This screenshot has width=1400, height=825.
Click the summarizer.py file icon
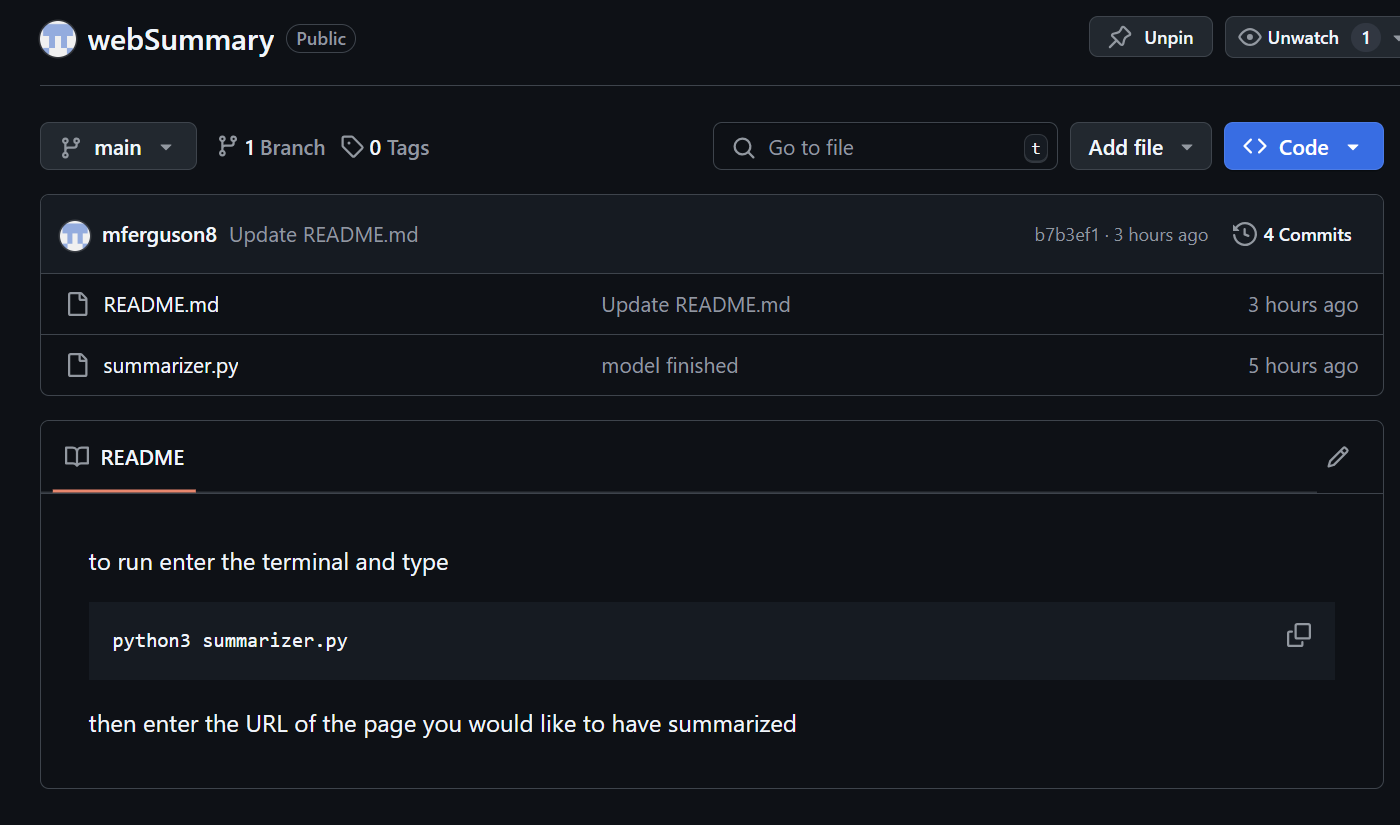pos(77,366)
